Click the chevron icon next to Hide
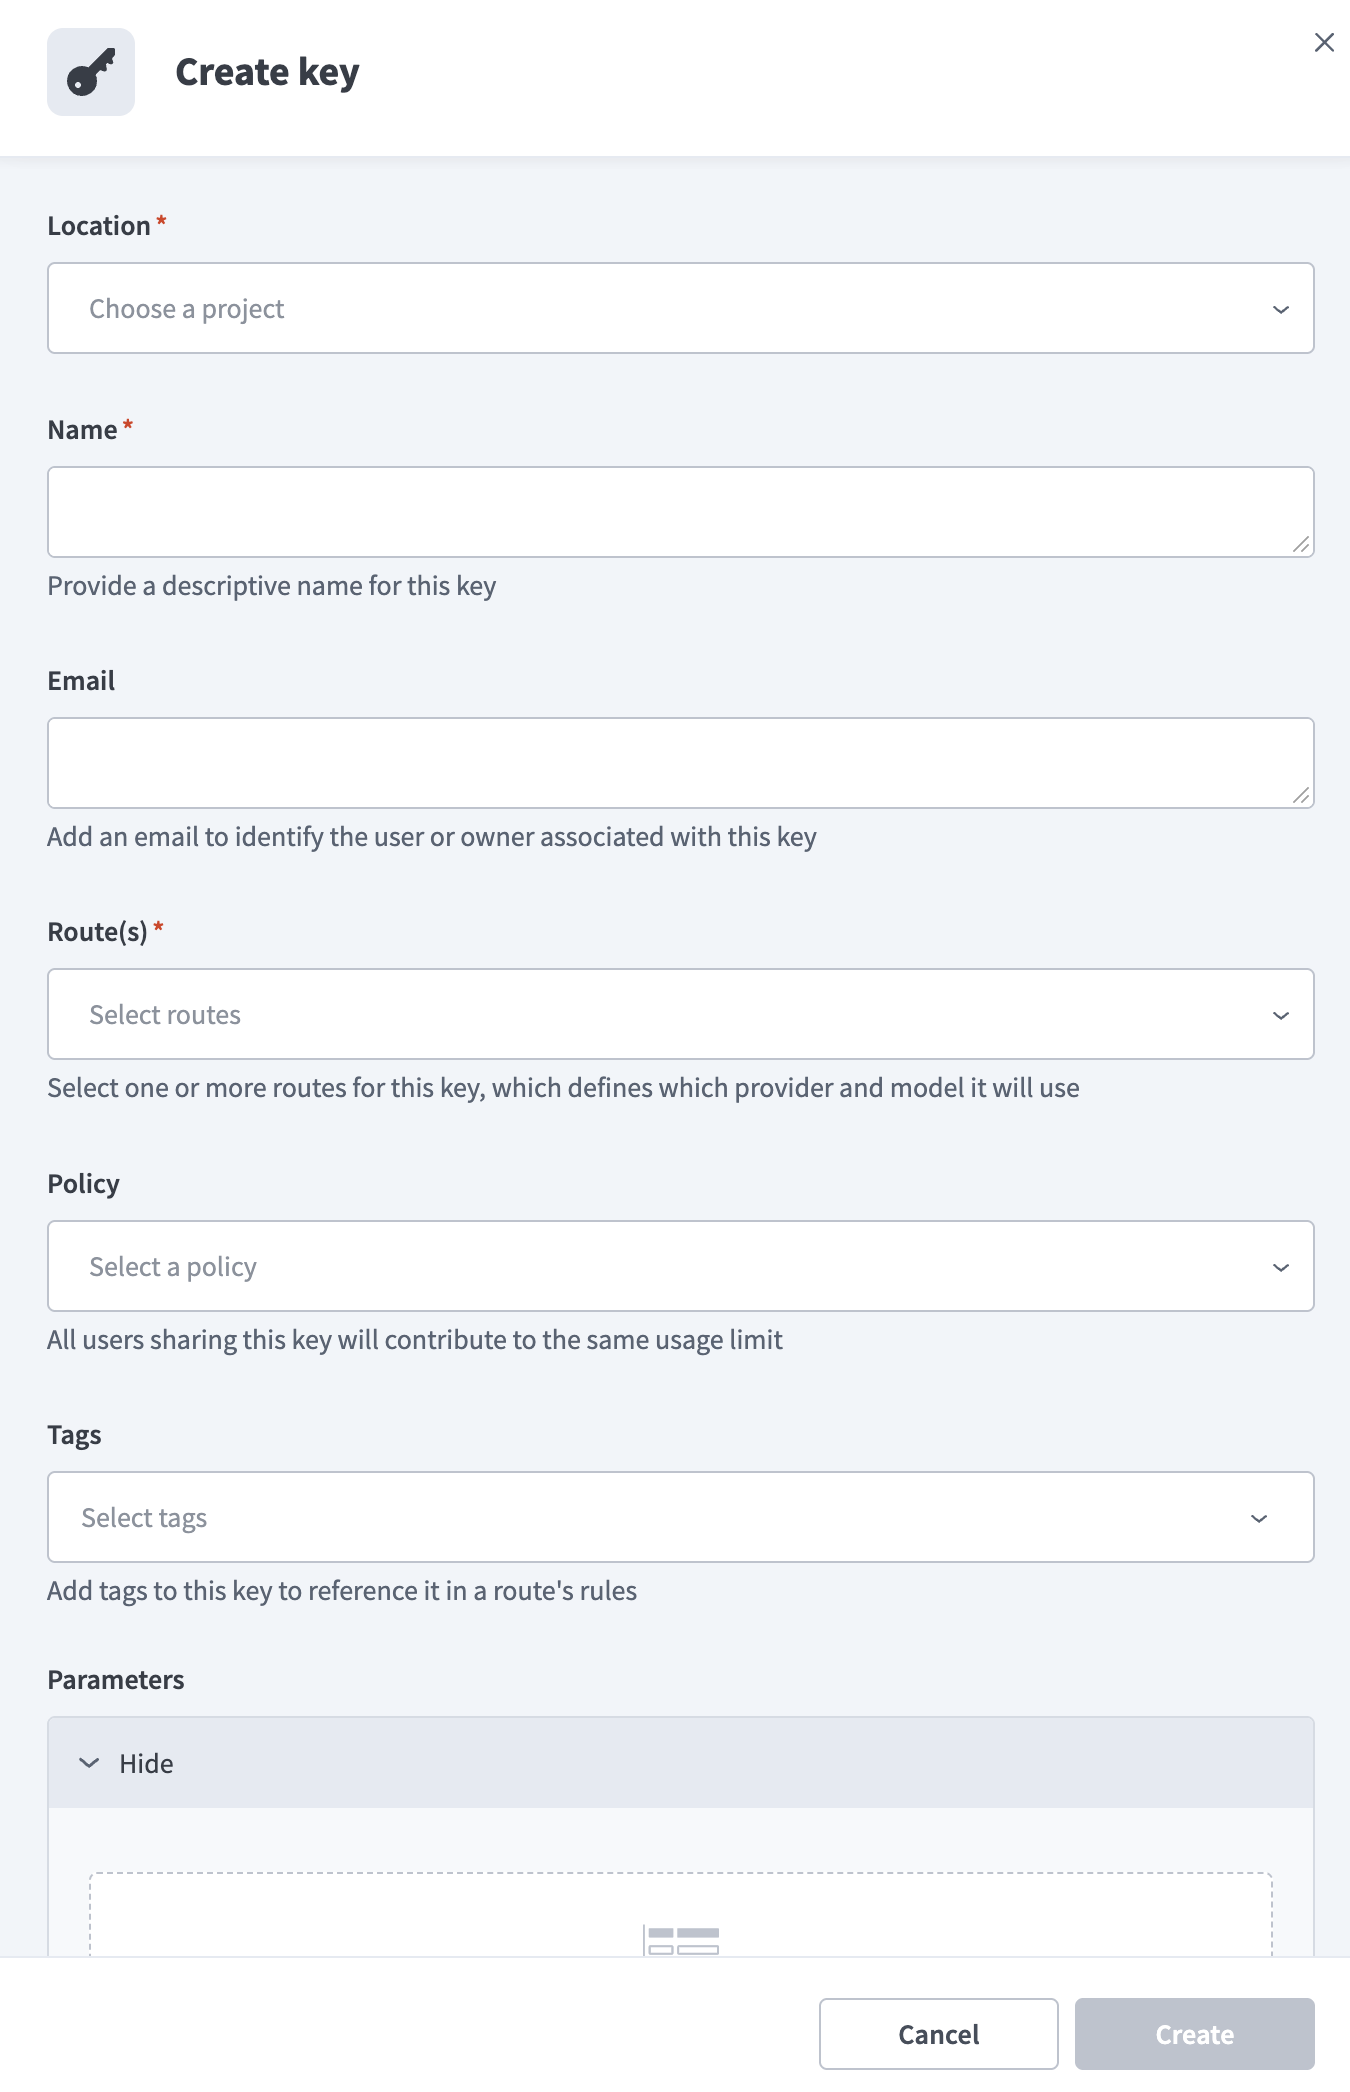Image resolution: width=1350 pixels, height=2092 pixels. 89,1763
